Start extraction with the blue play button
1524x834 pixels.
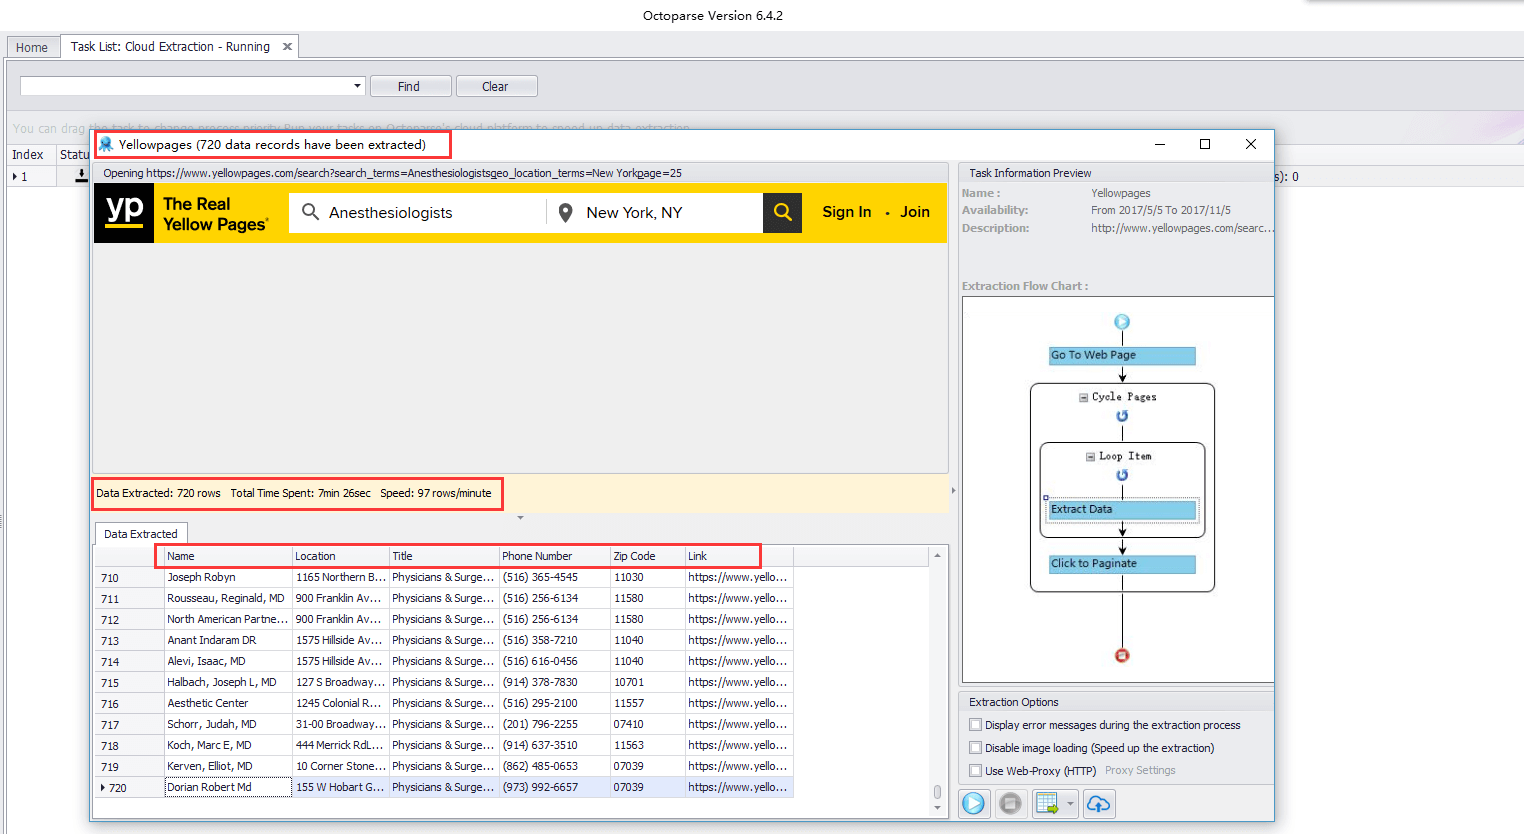tap(973, 803)
